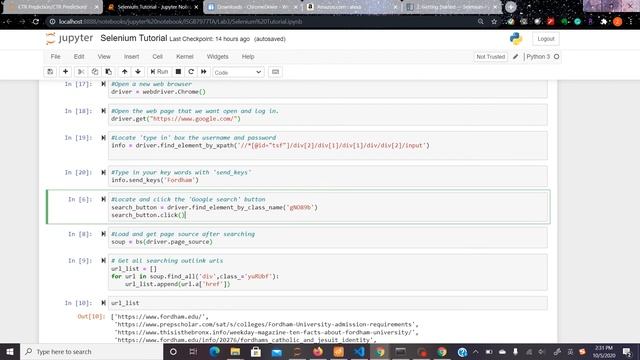640x360 pixels.
Task: Run cell In [17] with its gutter icon
Action: coord(103,84)
